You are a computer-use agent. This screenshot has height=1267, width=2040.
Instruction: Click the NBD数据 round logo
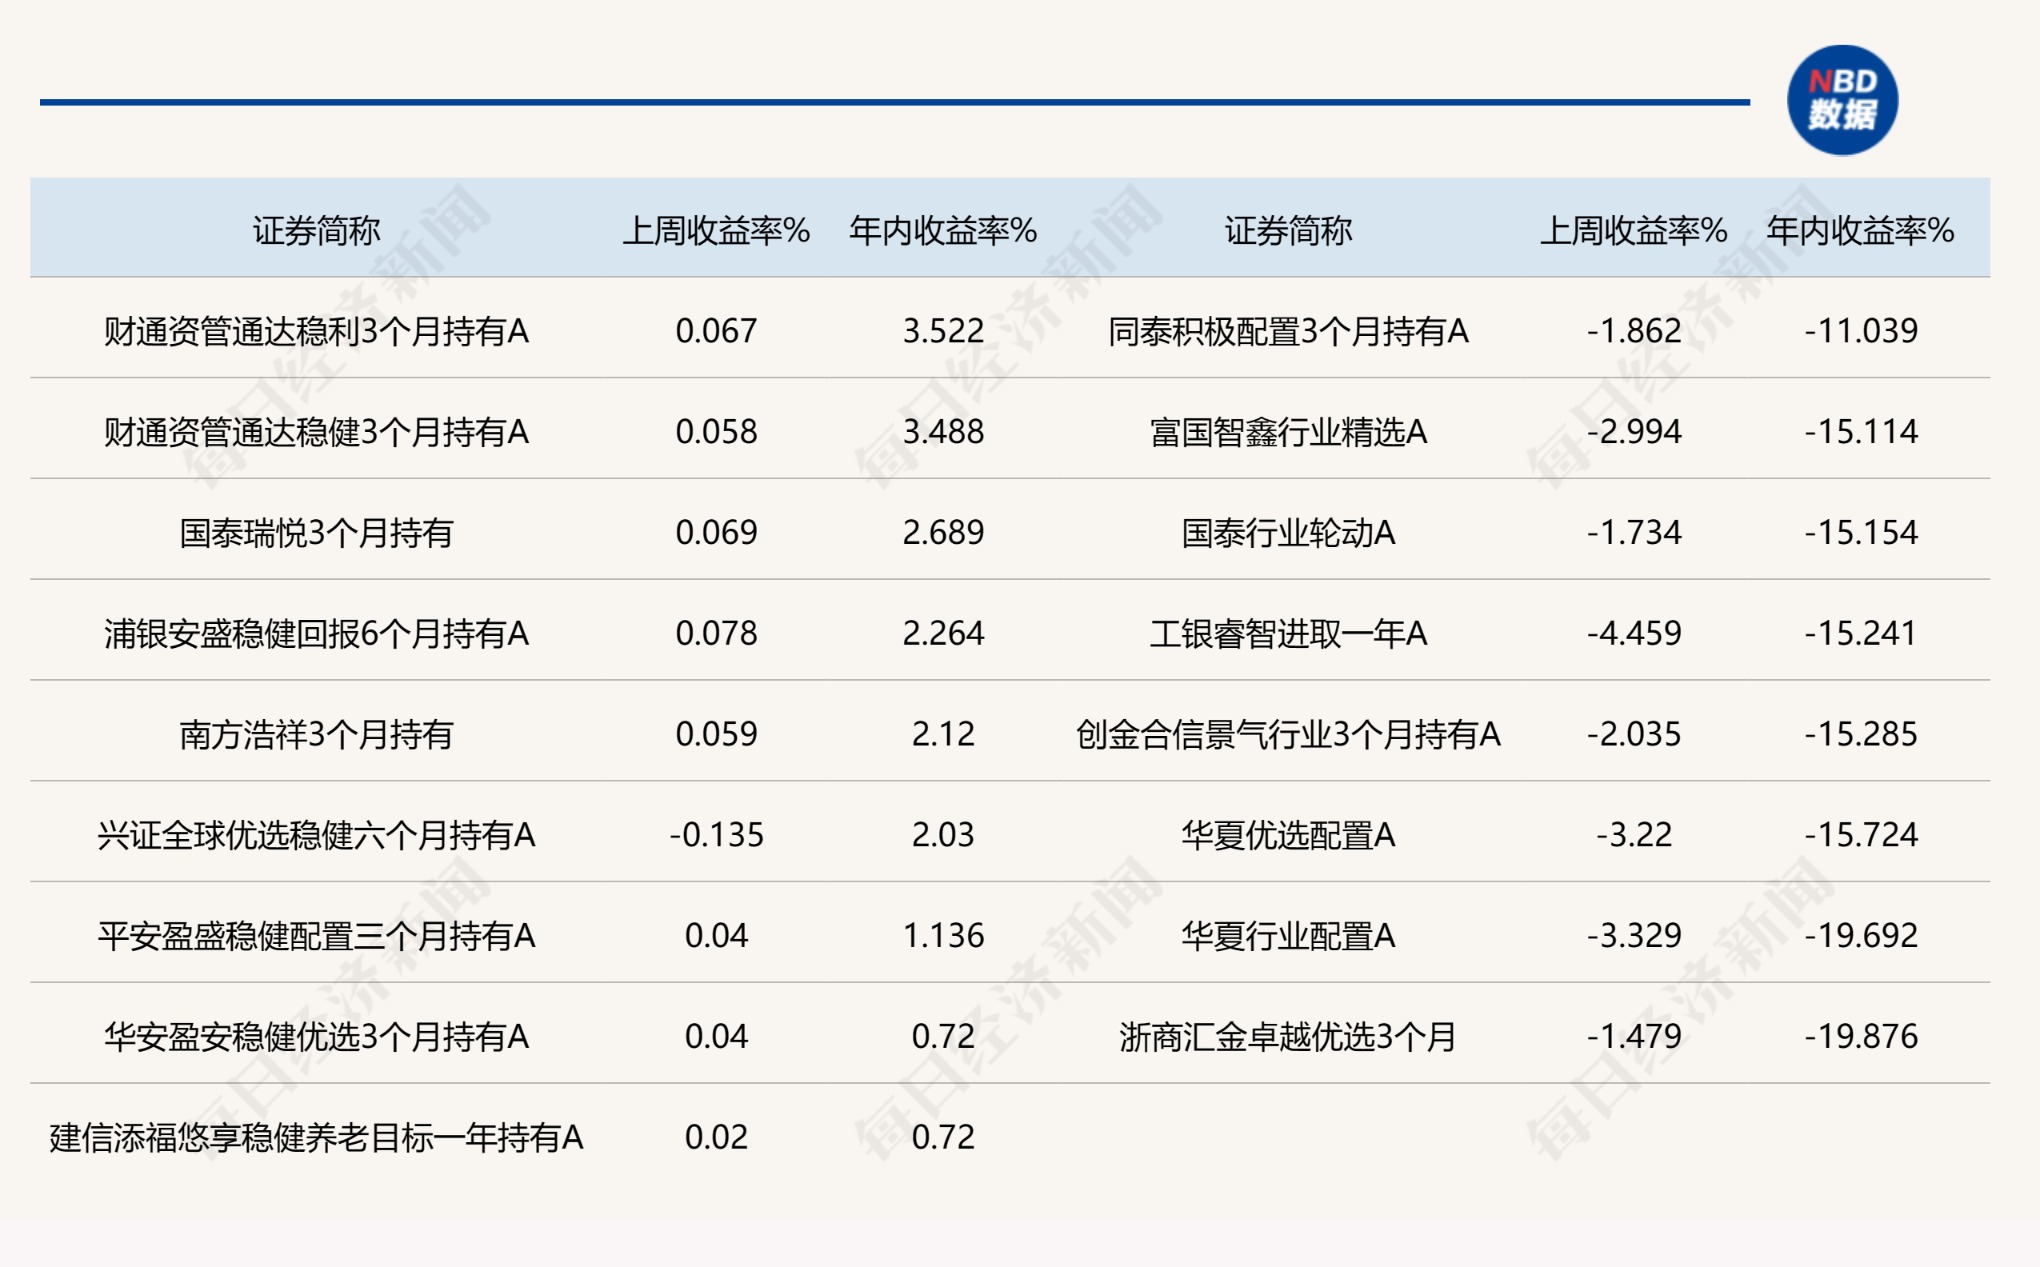point(1841,100)
